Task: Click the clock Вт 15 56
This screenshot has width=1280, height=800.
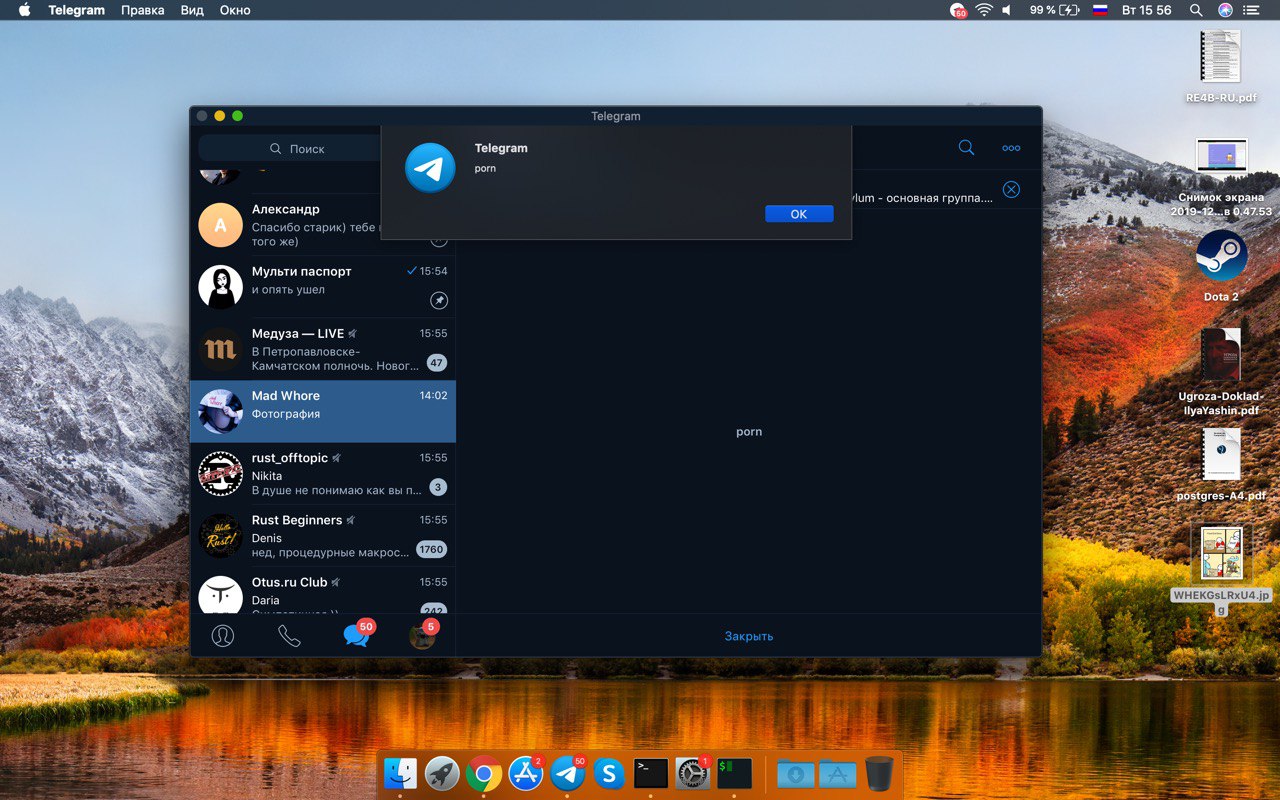Action: [1146, 10]
